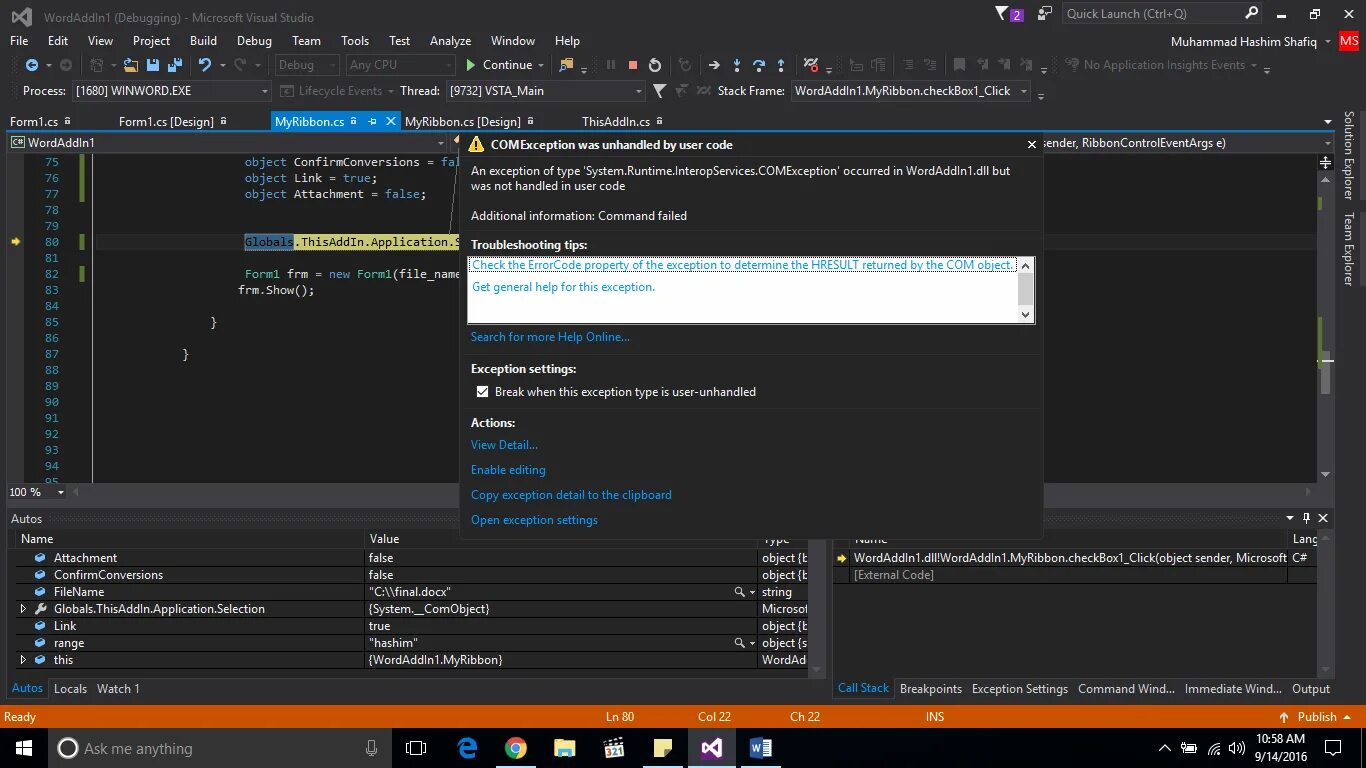The height and width of the screenshot is (768, 1366).
Task: Open the Continue button dropdown arrow
Action: coord(541,65)
